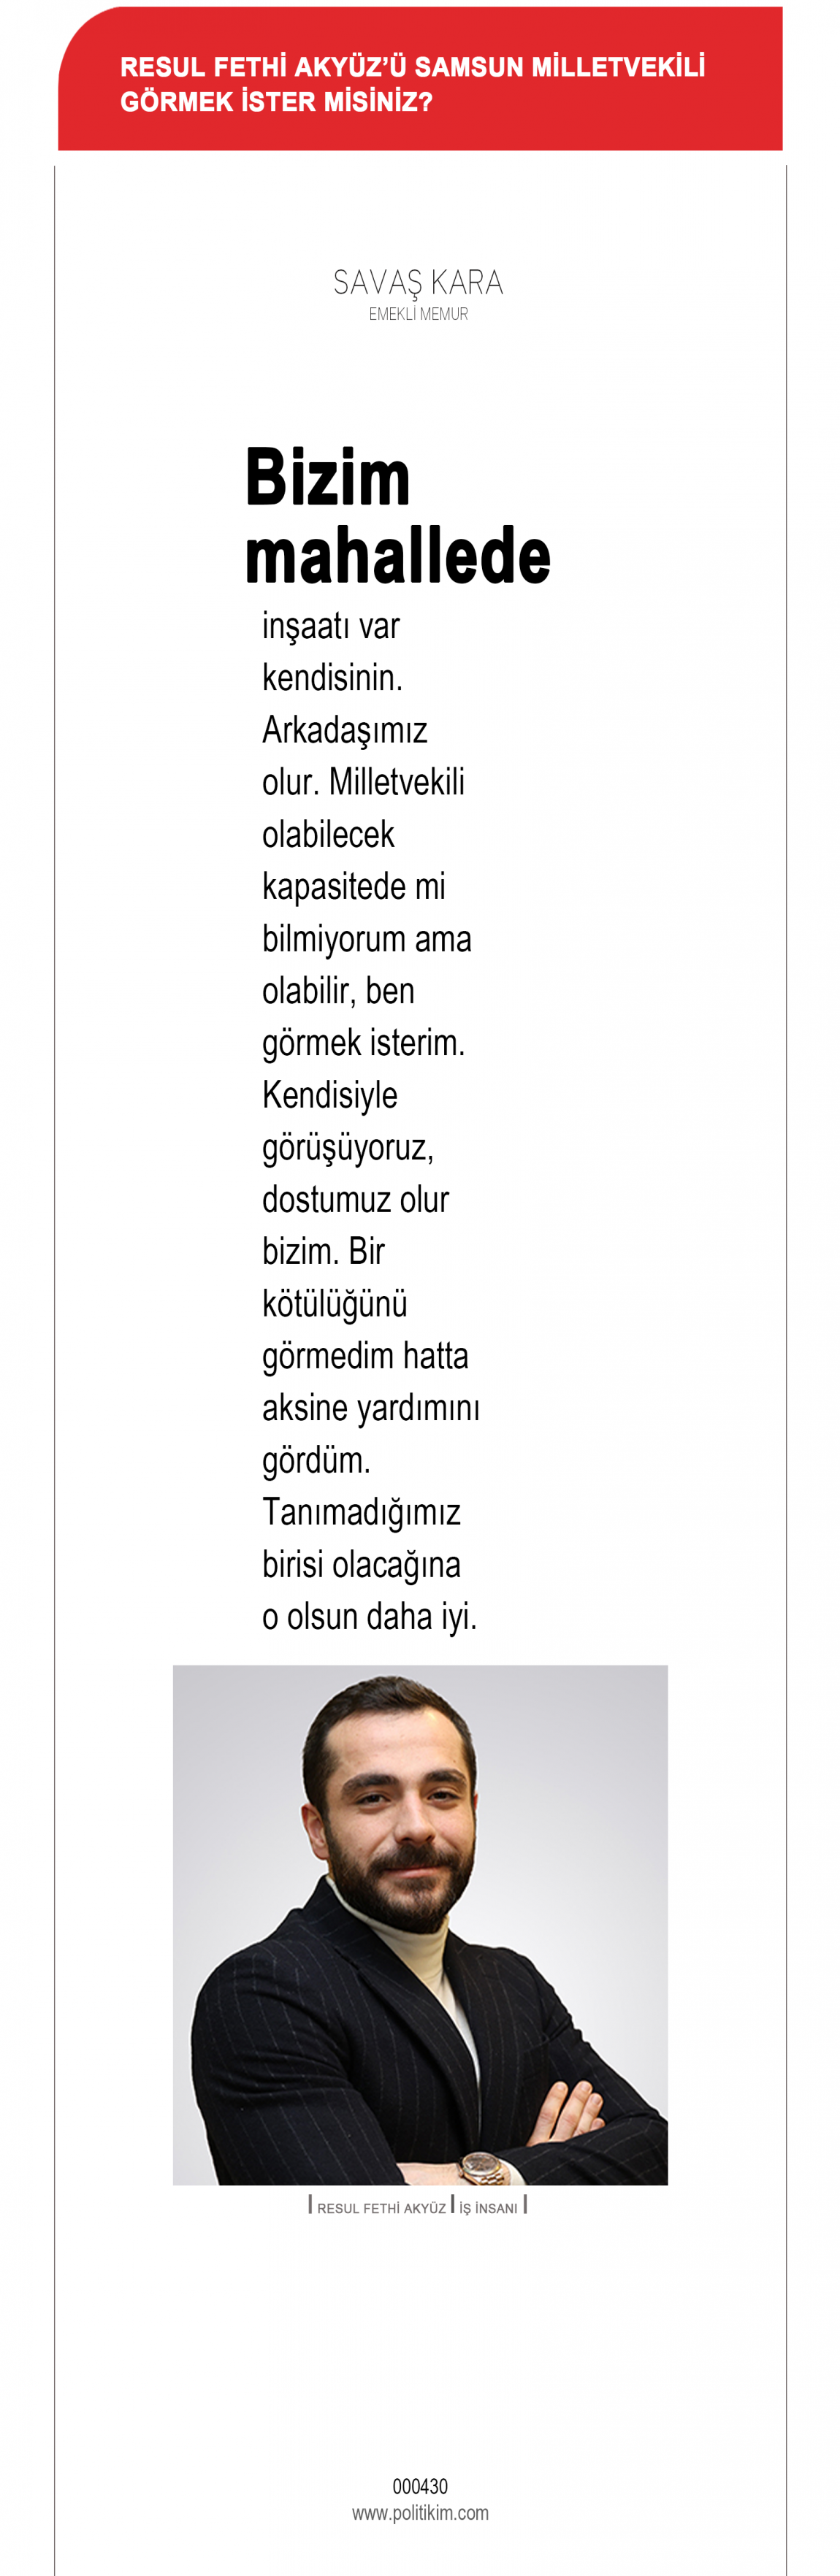Click the EMEKLİ MEMUR subtitle
840x2576 pixels.
tap(418, 314)
